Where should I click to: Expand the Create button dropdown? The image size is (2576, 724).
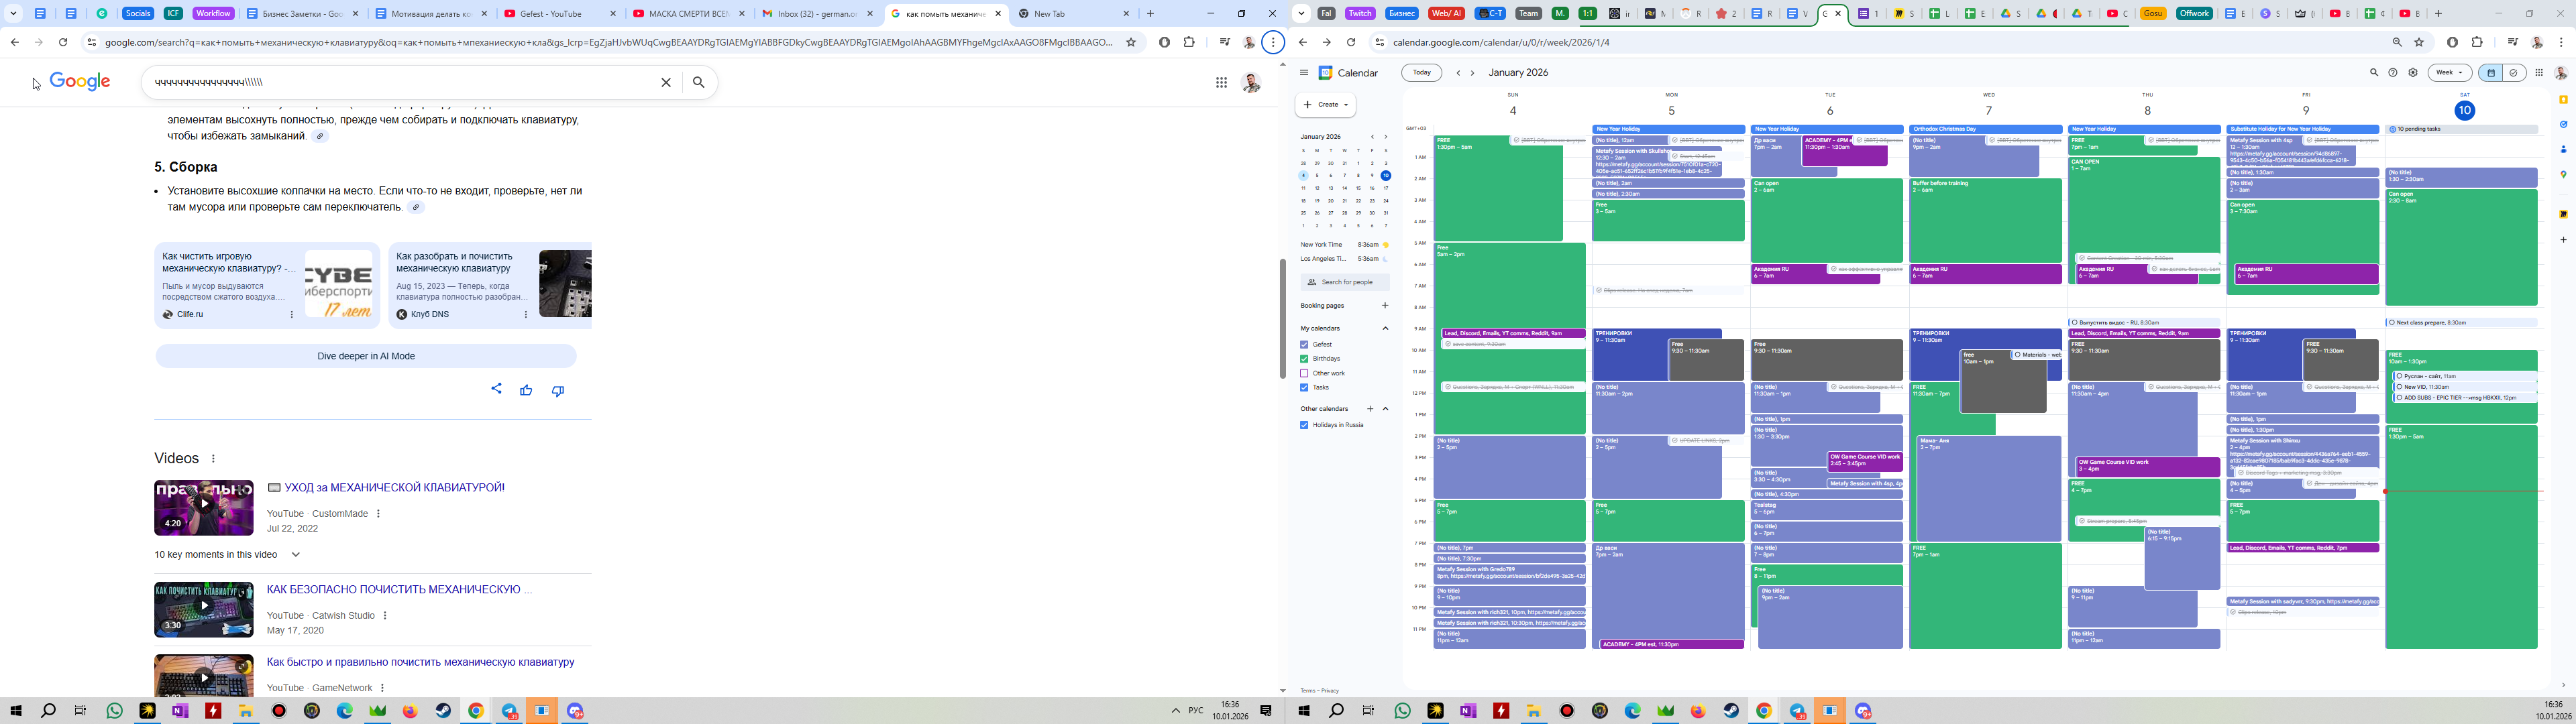1346,105
